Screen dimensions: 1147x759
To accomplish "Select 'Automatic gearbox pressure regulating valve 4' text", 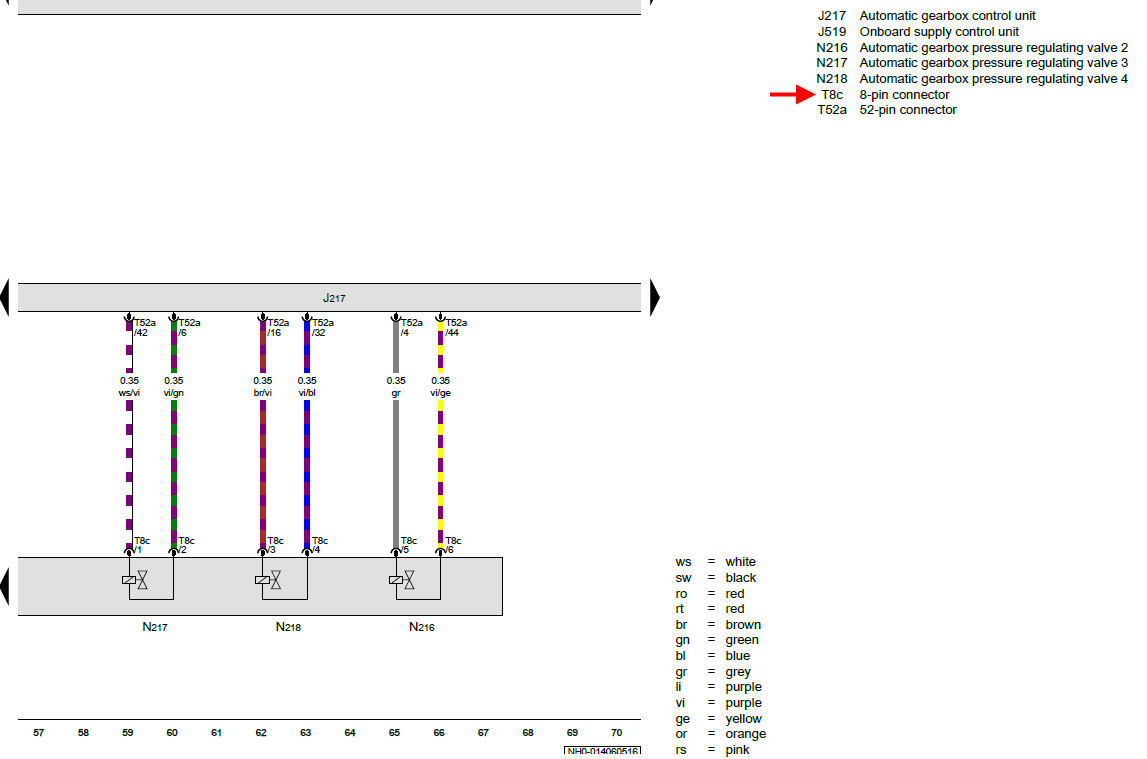I will tap(993, 79).
